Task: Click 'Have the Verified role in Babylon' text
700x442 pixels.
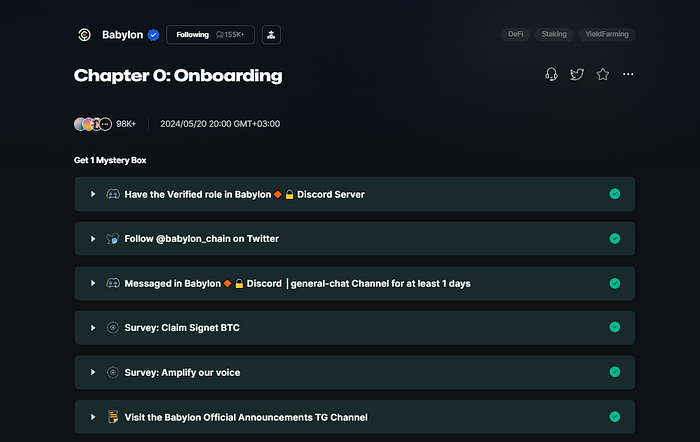Action: coord(198,194)
